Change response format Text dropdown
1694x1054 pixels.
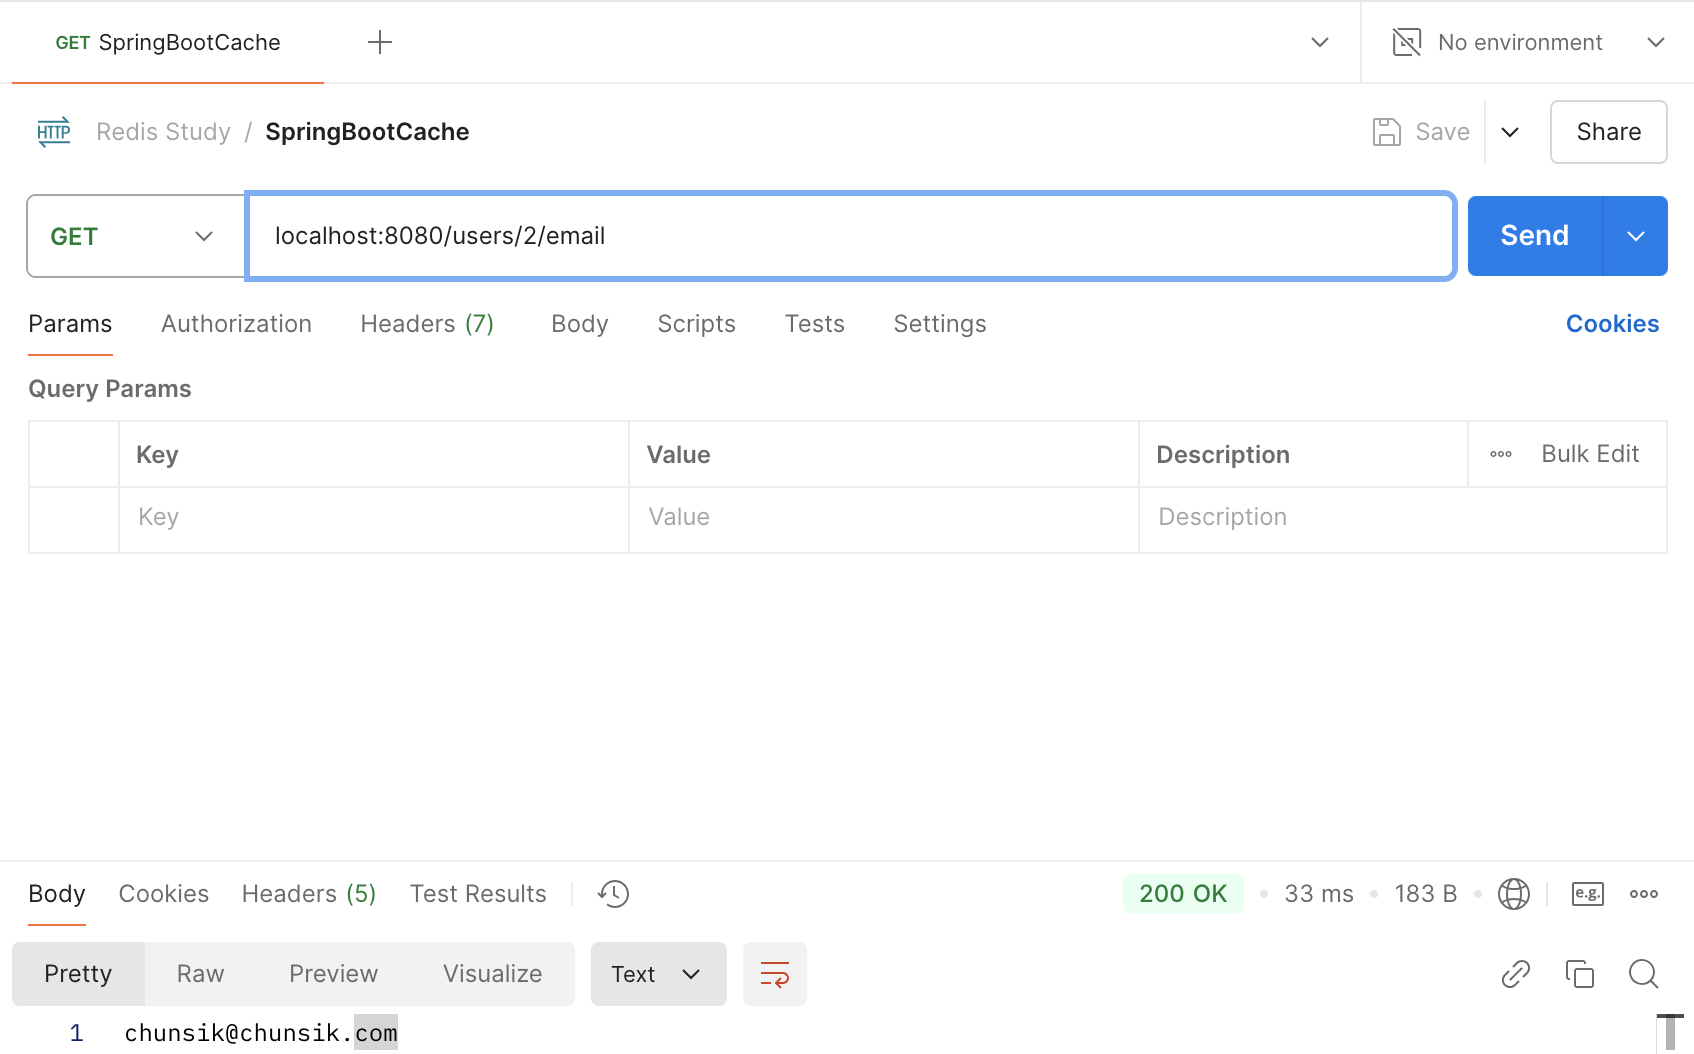click(659, 974)
